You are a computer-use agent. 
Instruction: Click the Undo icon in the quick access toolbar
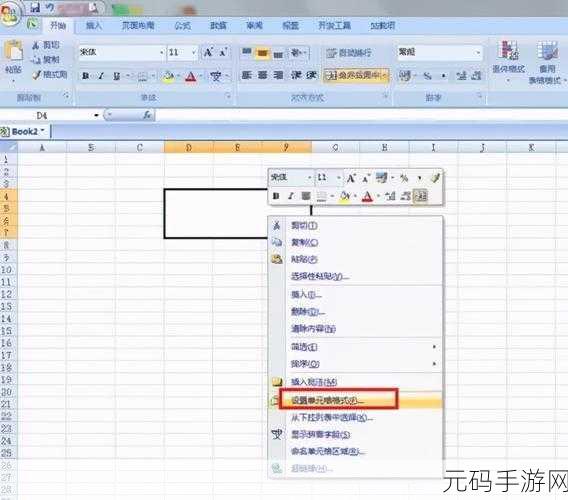(x=50, y=7)
